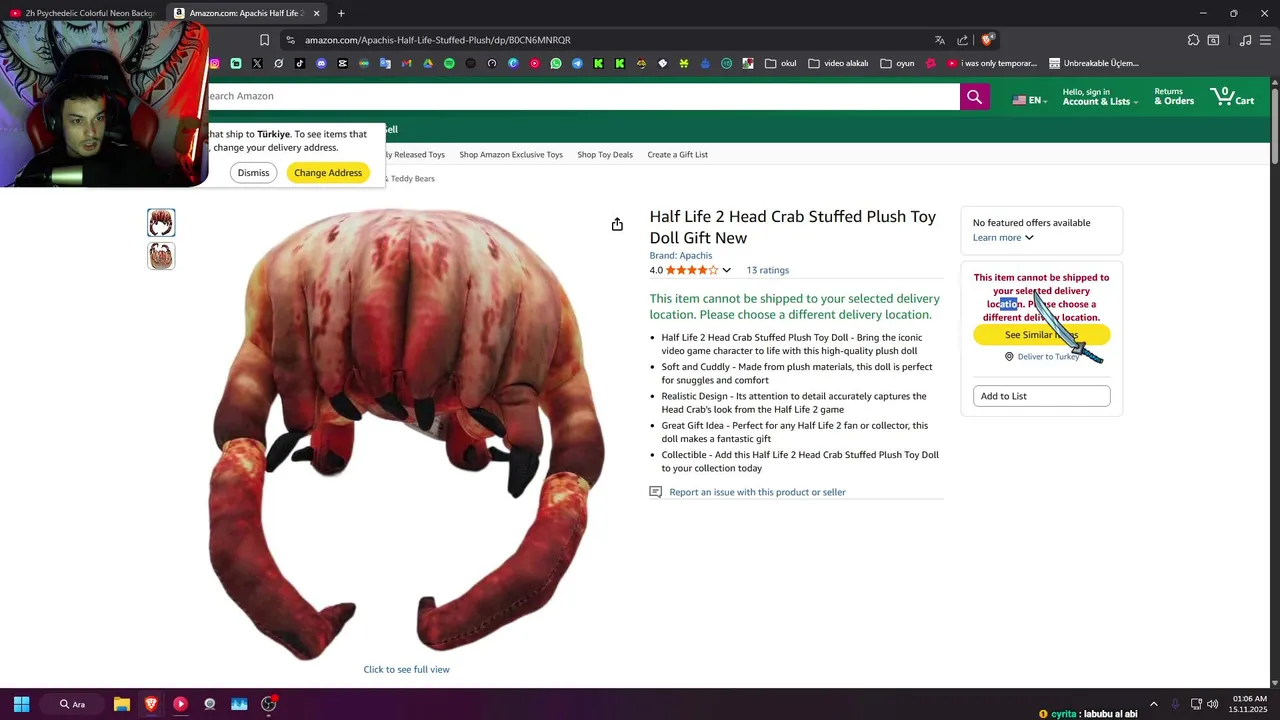Open the EN language selector dropdown

click(x=1028, y=100)
